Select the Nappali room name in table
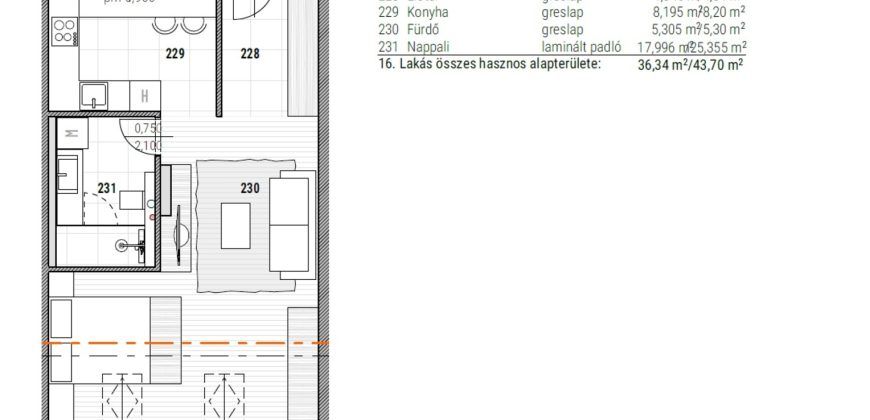Screen dimensions: 870x420 pos(426,47)
